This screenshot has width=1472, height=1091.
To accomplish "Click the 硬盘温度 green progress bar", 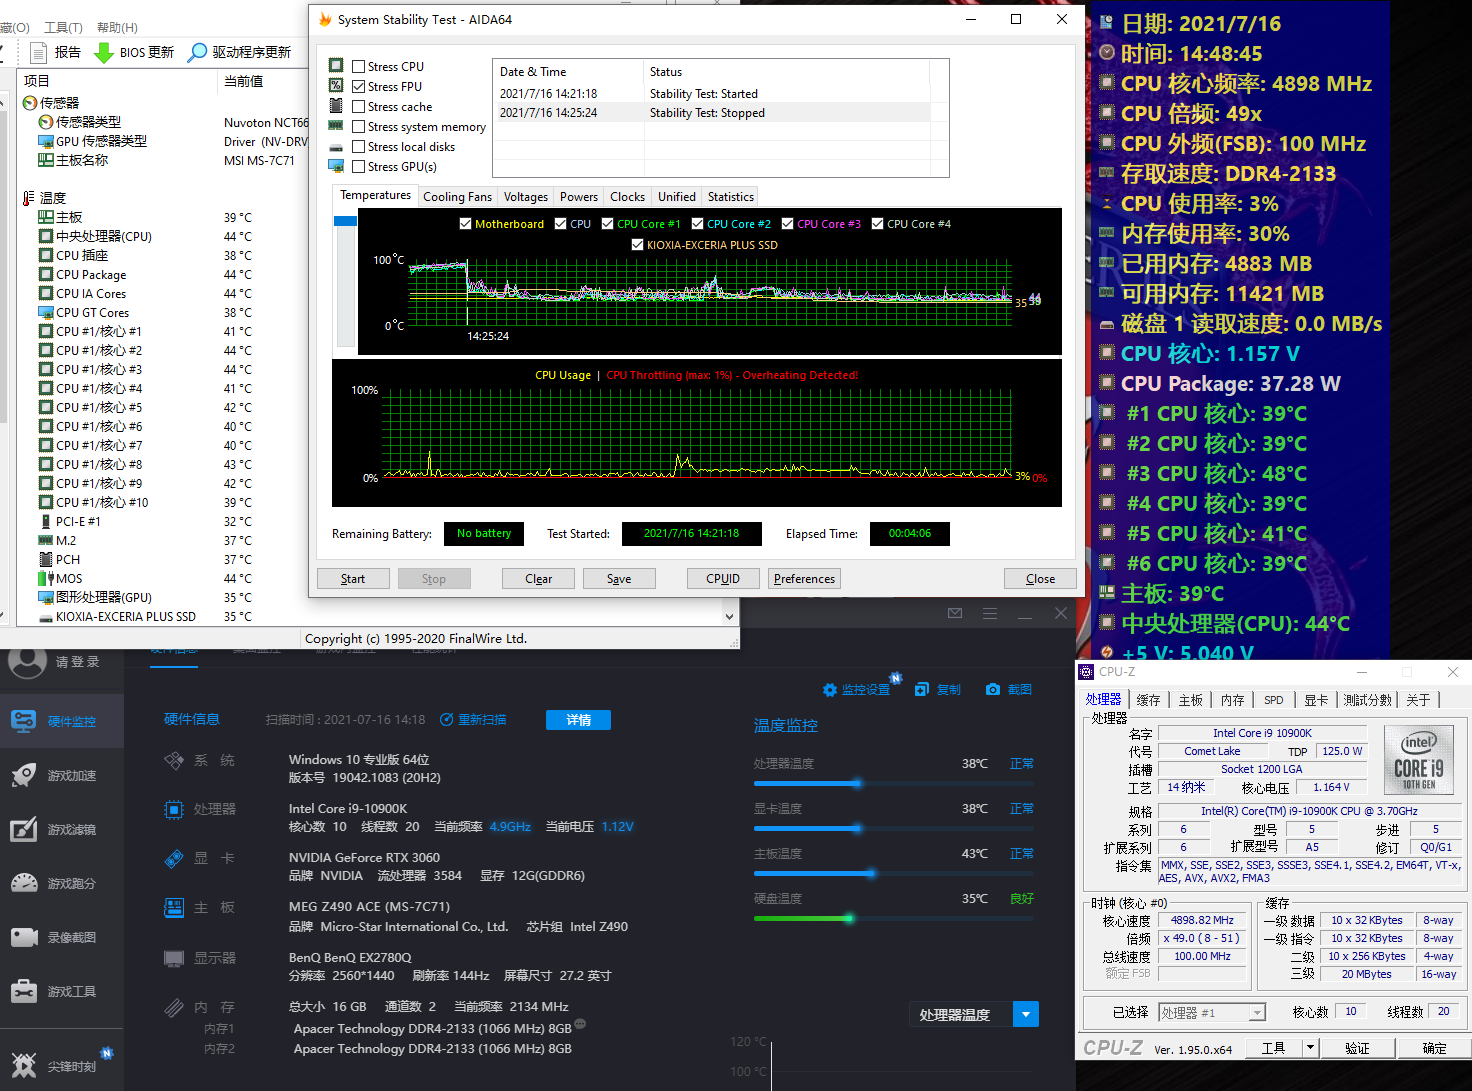I will click(893, 918).
